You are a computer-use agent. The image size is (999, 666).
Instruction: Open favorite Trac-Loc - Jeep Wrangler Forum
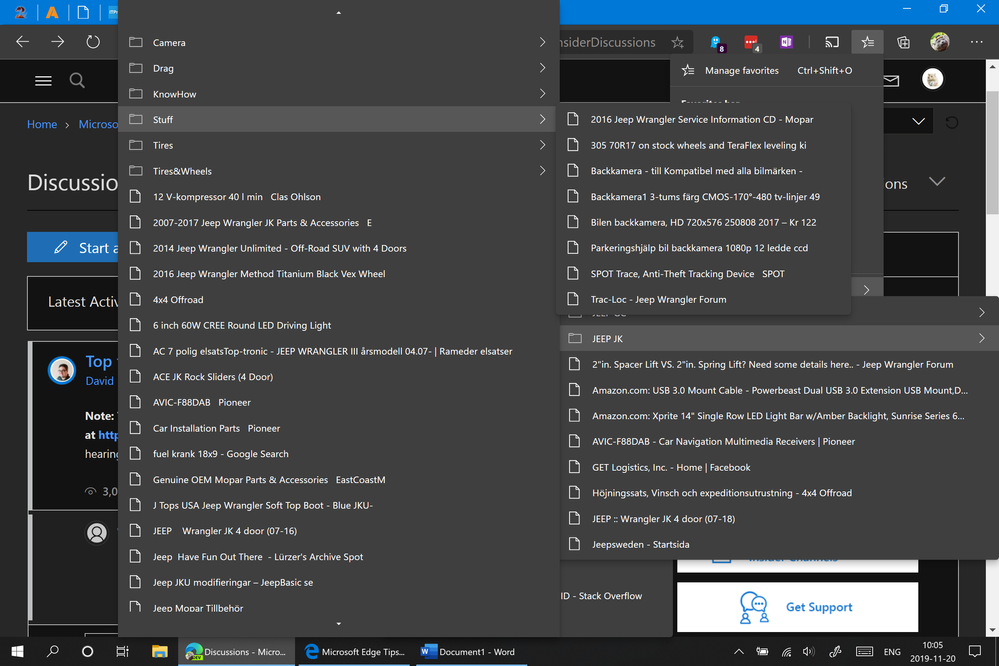click(704, 300)
